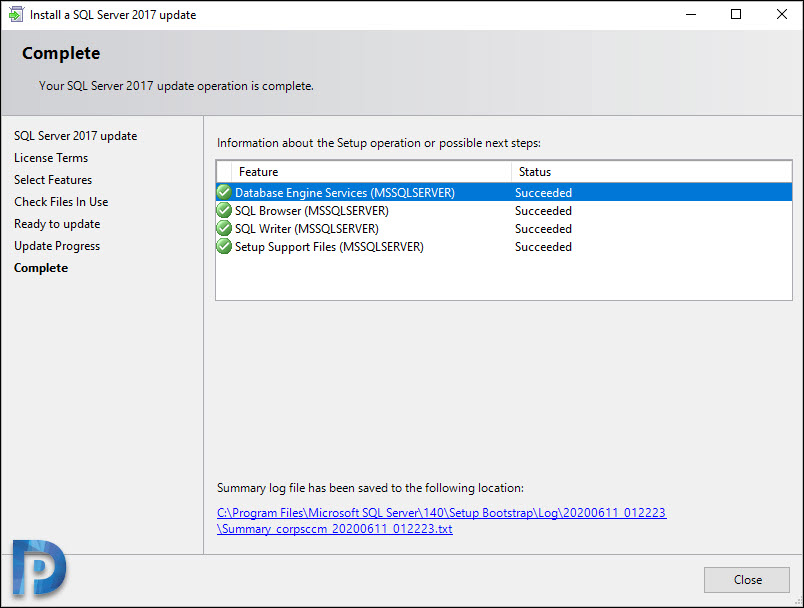Screen dimensions: 804x608
Task: Select the Setup Support Files (MSSQLSERVER) row
Action: (504, 246)
